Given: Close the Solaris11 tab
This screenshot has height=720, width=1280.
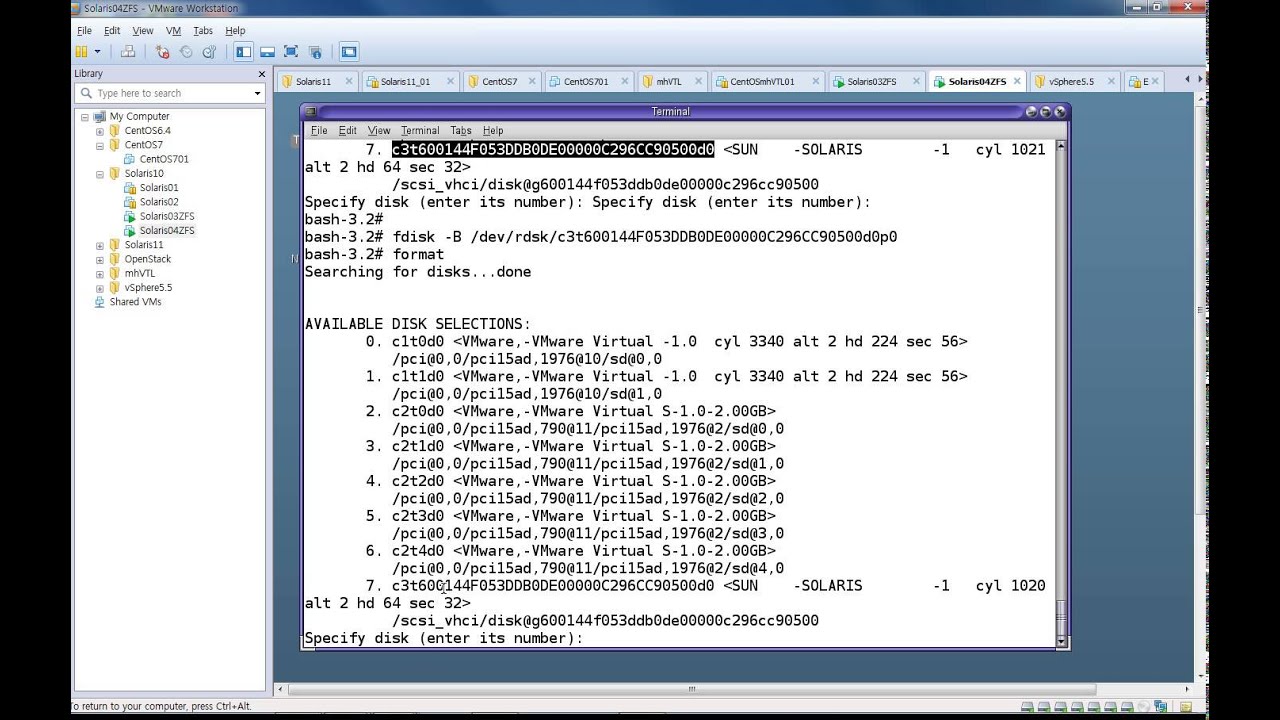Looking at the screenshot, I should 349,82.
